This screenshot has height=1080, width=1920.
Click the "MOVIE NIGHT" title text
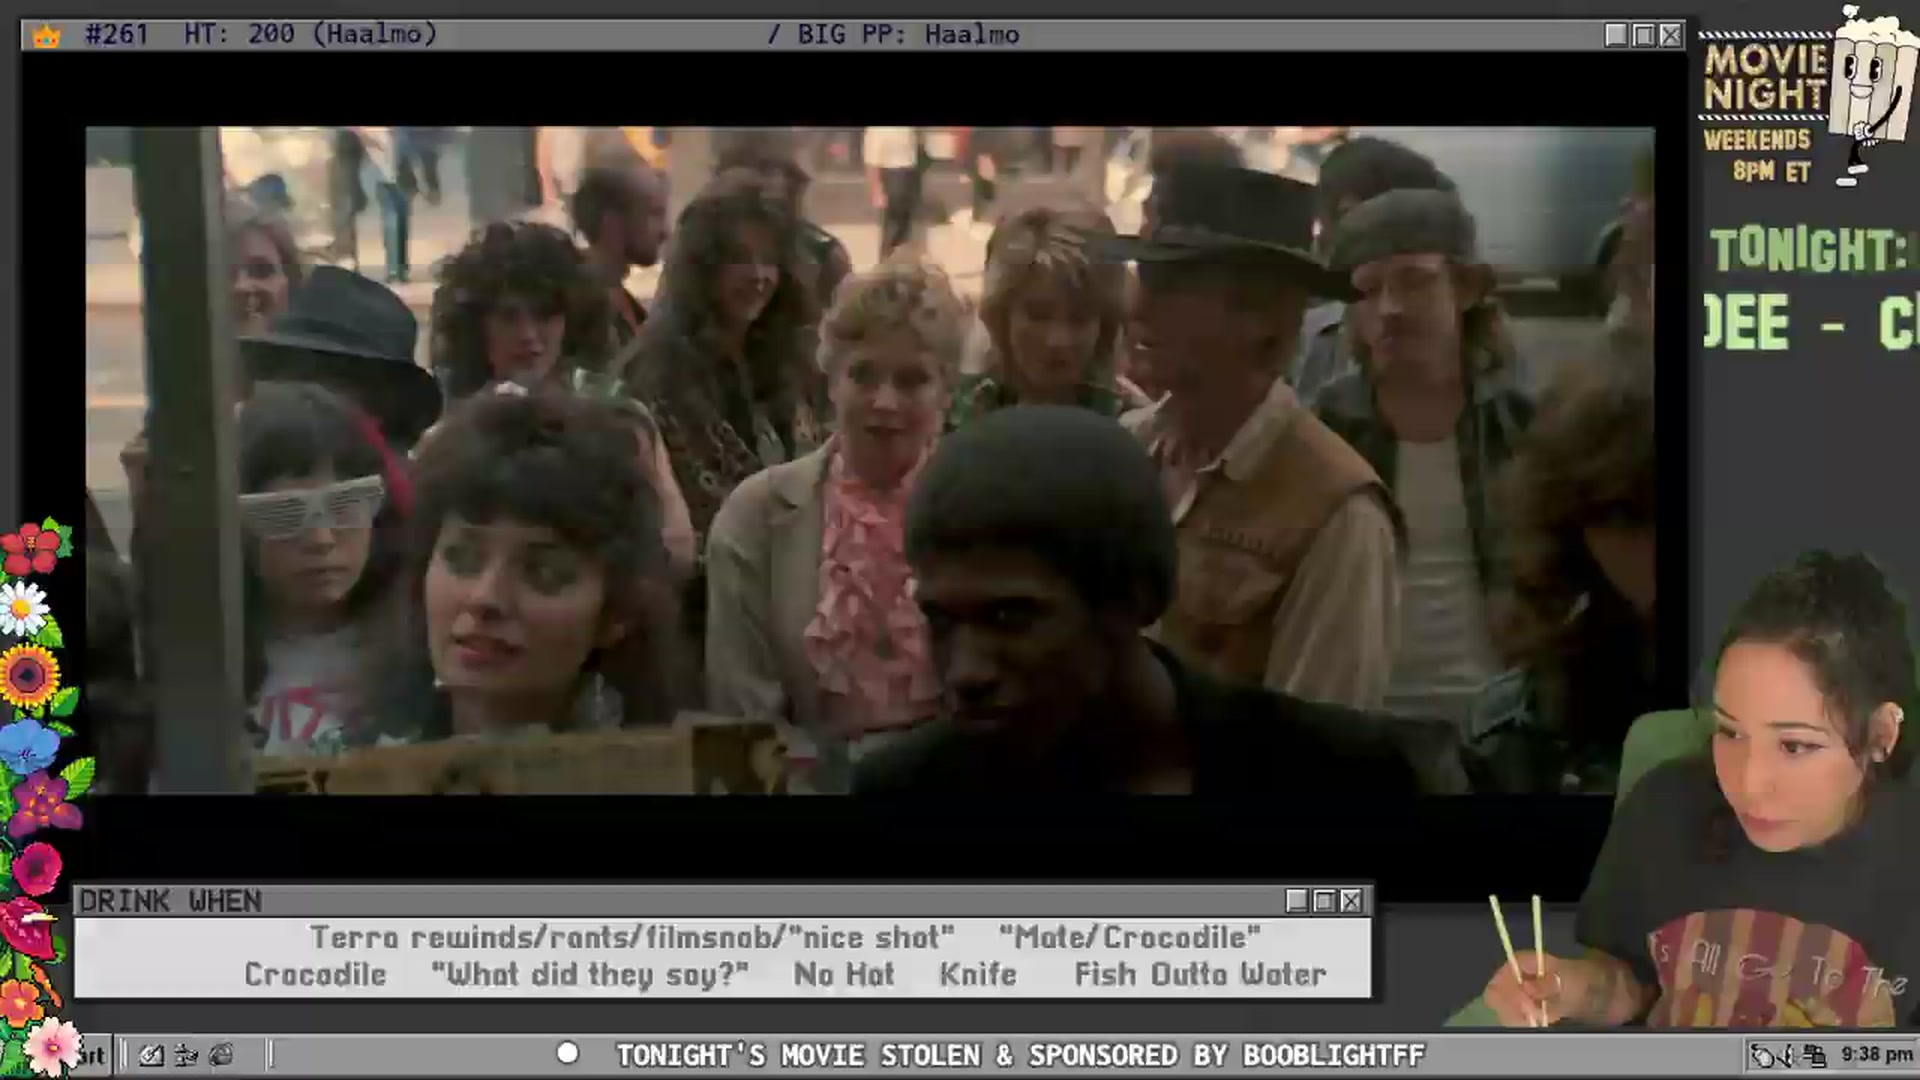click(x=1766, y=77)
